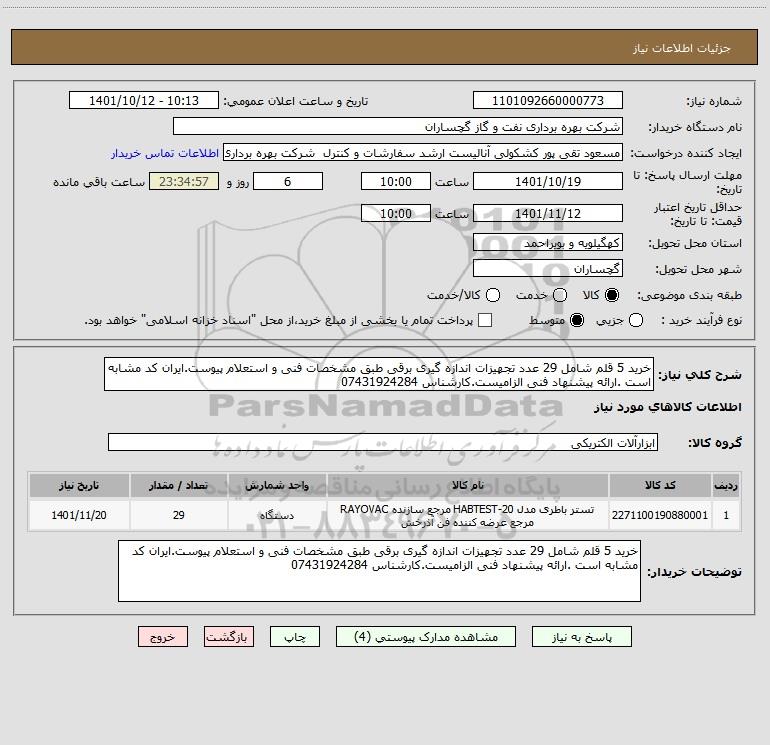Viewport: 770px width, 745px height.
Task: Choose the متوسط purchase type radio
Action: click(x=577, y=320)
